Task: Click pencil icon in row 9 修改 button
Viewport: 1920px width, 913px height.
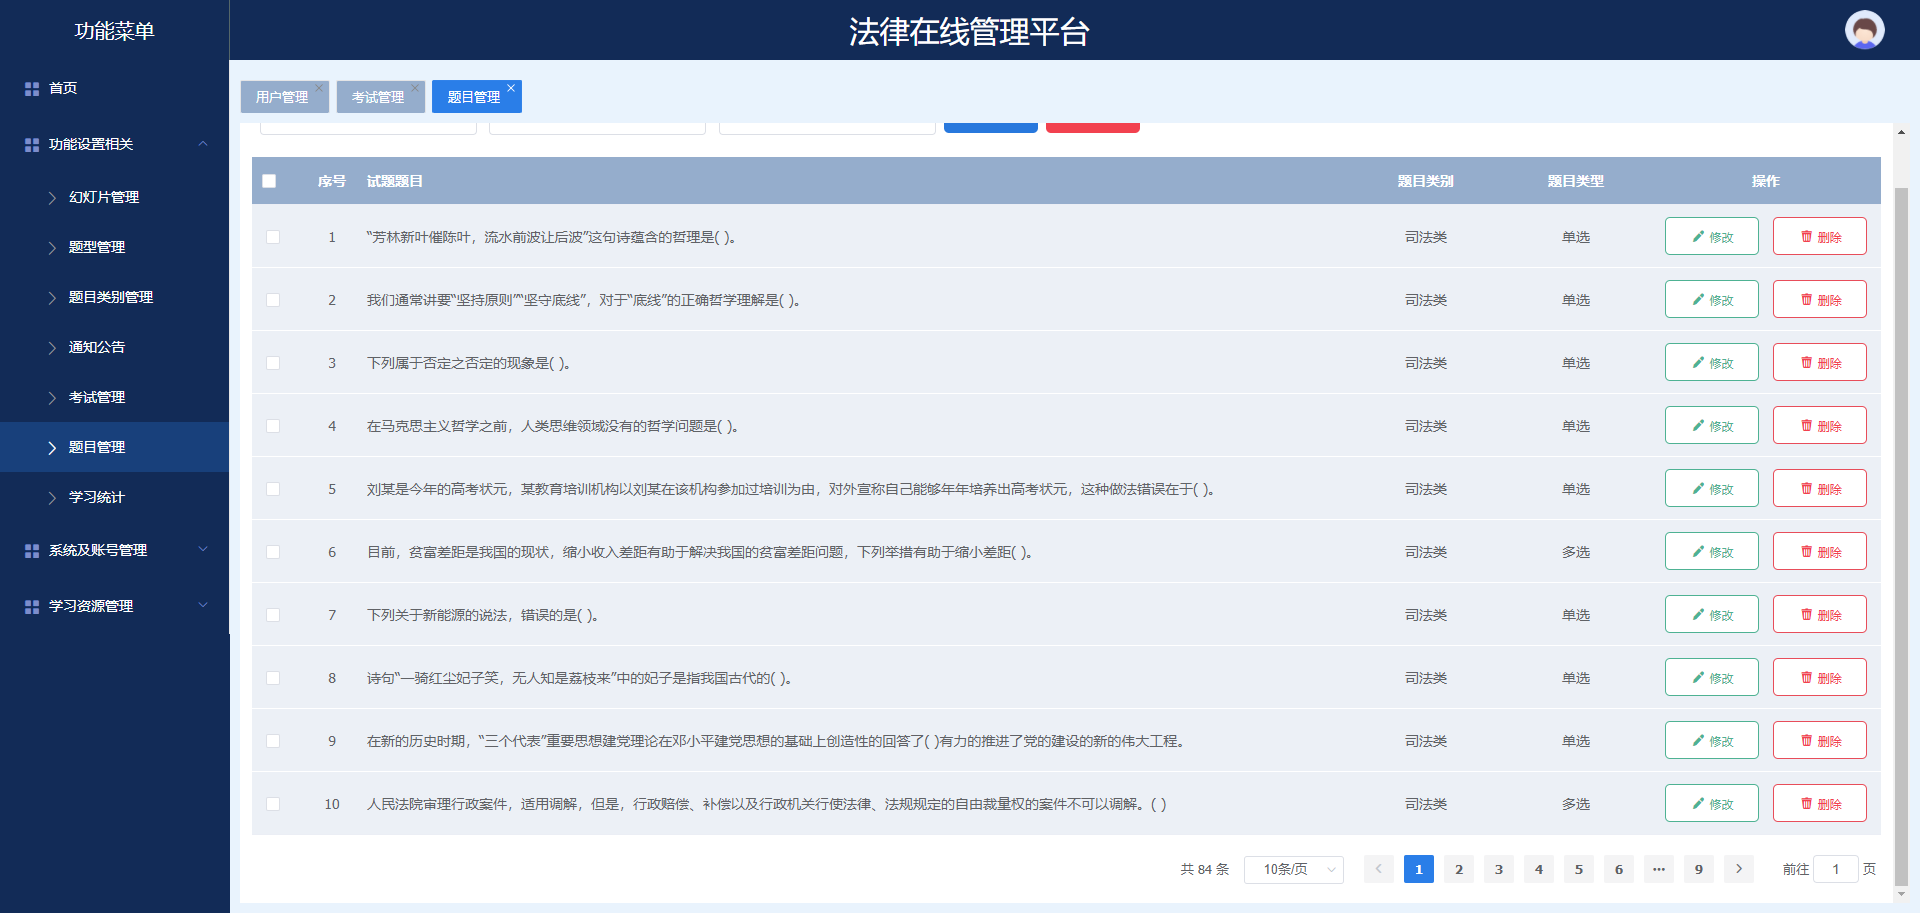Action: [1698, 741]
